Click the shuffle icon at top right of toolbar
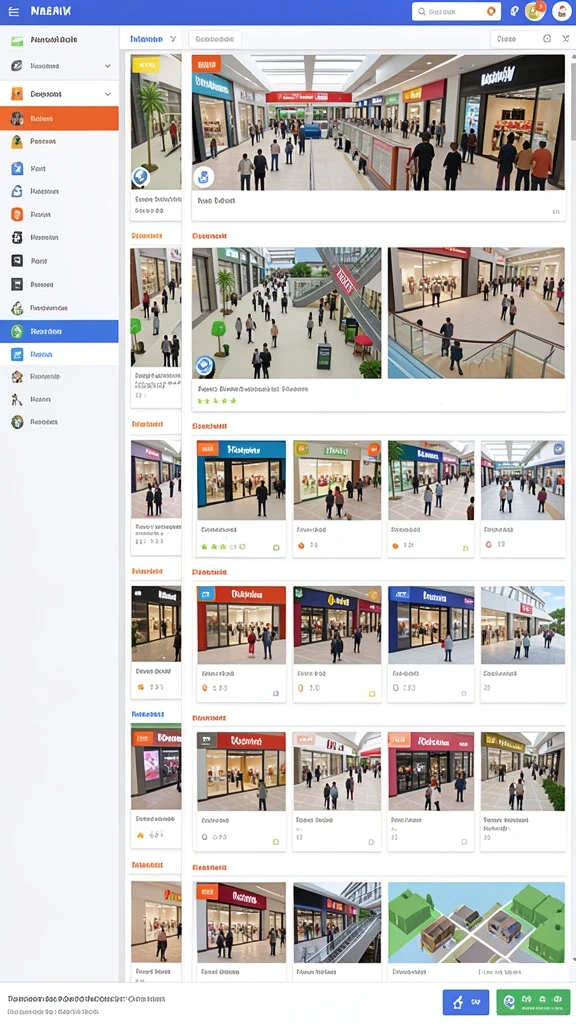The height and width of the screenshot is (1024, 576). pyautogui.click(x=566, y=39)
